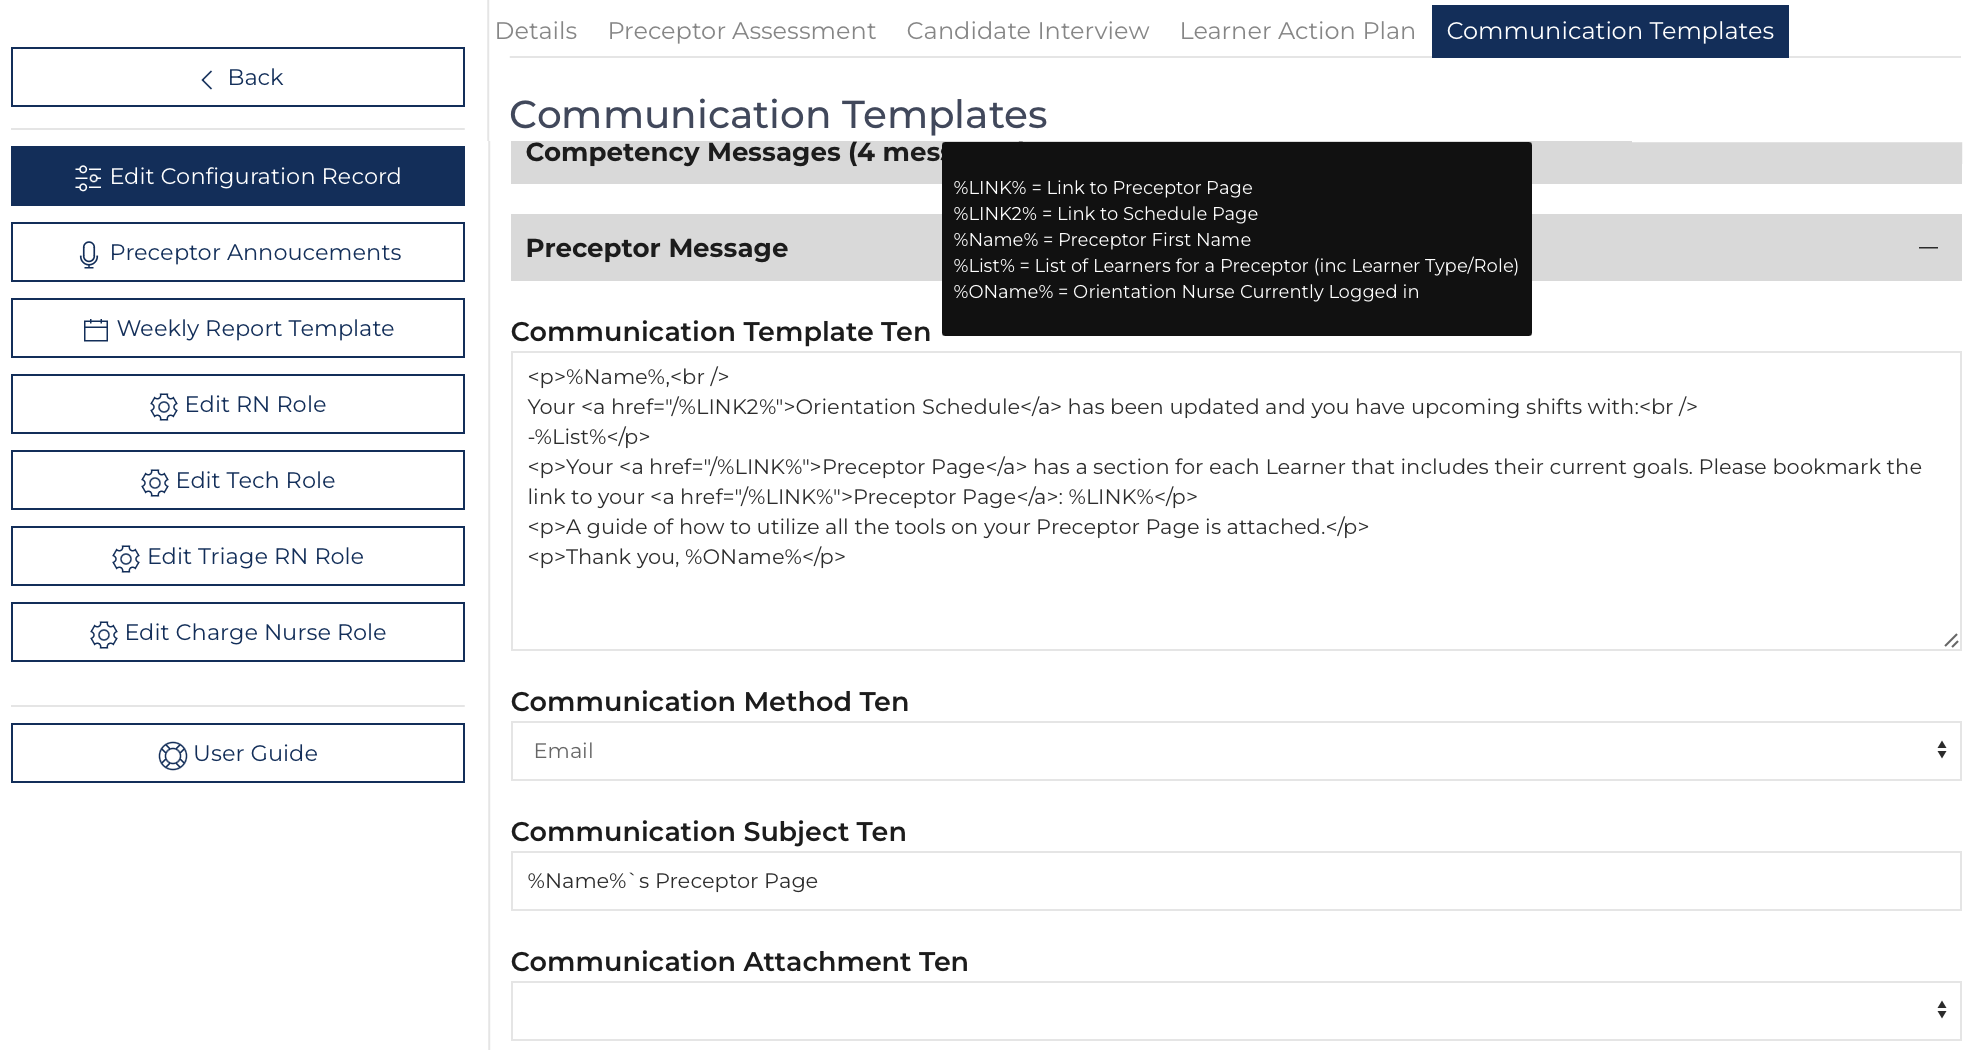Click the Communication Templates page heading

point(778,115)
